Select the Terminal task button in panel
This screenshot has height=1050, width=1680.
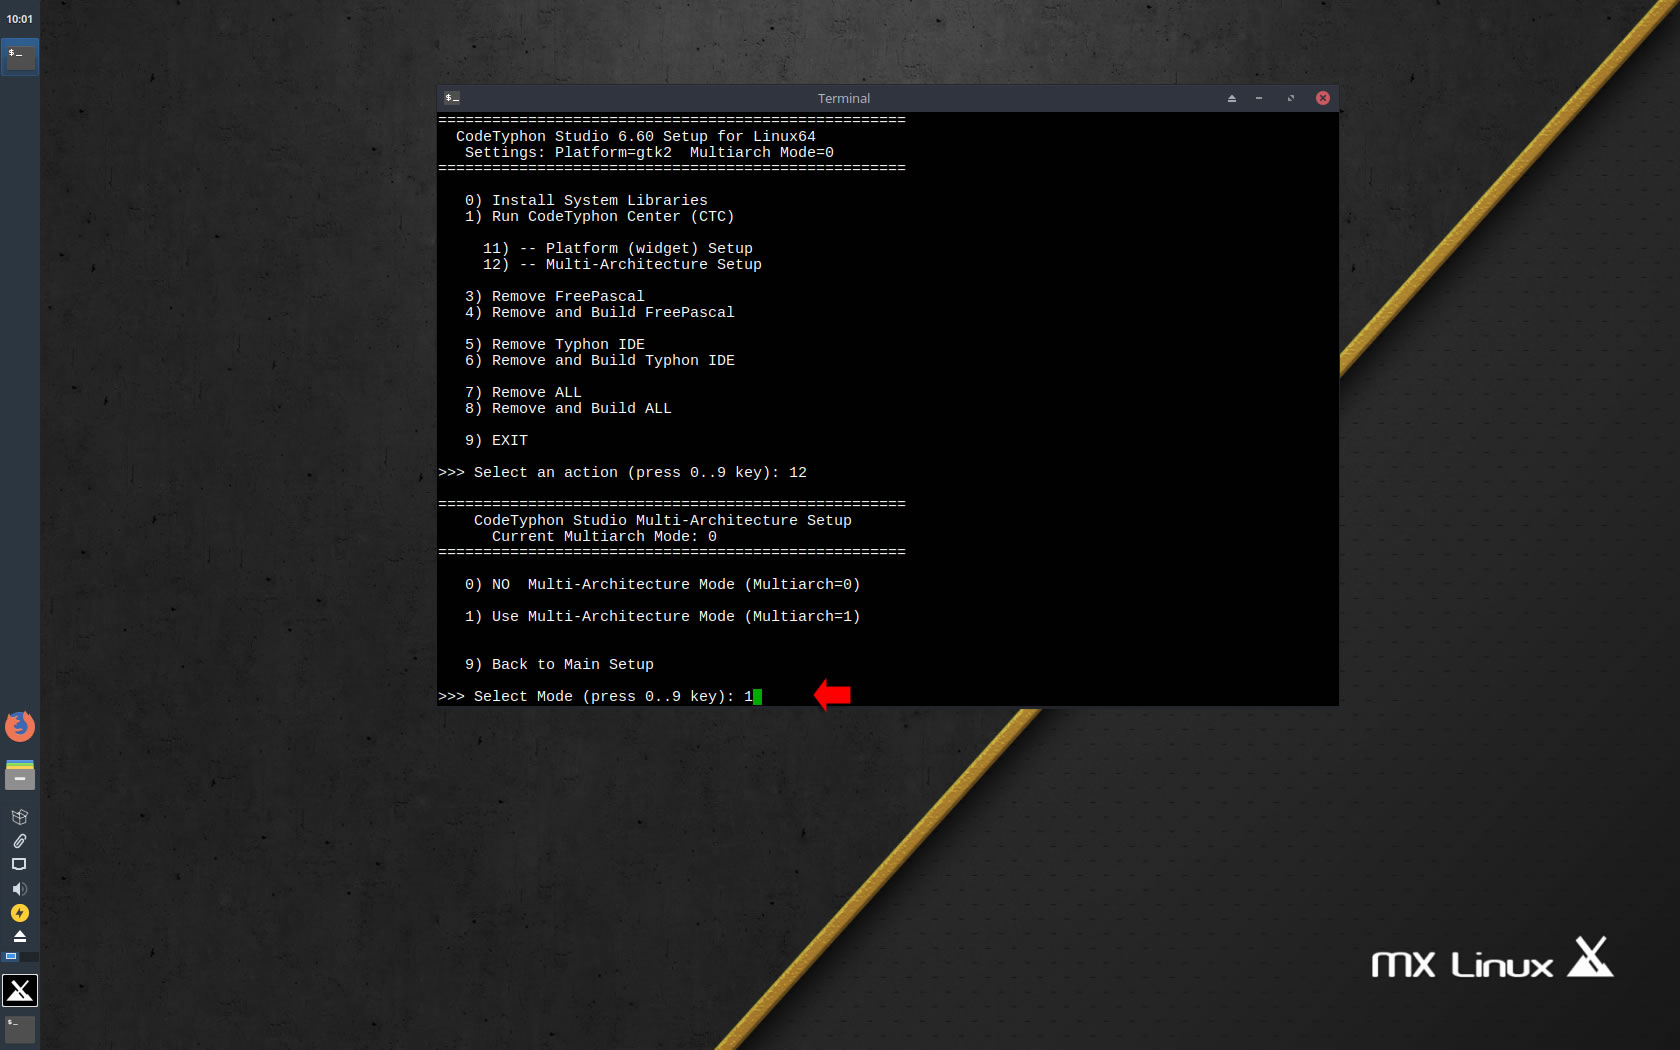click(x=20, y=57)
